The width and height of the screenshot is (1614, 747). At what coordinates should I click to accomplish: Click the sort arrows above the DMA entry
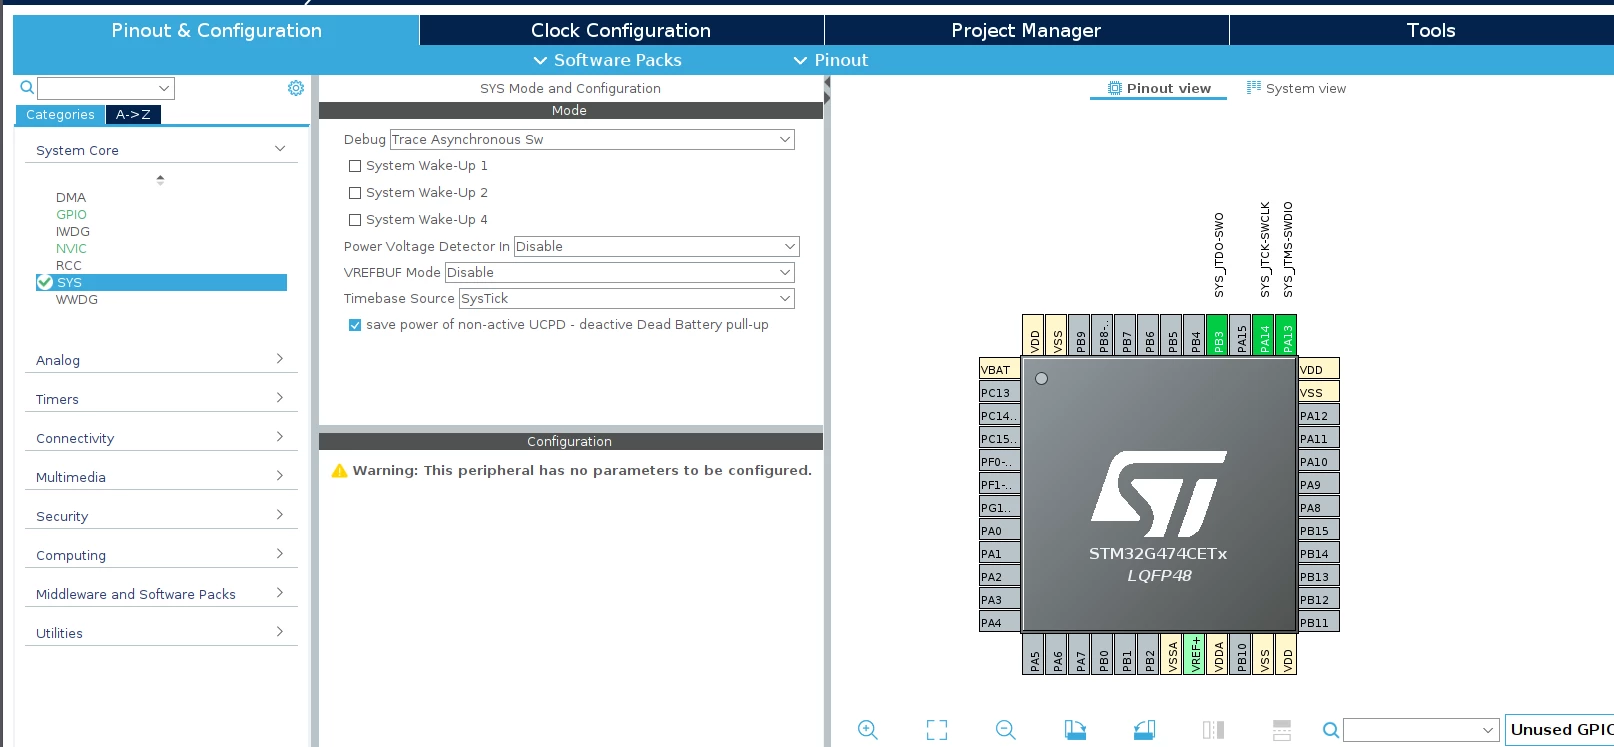point(160,180)
